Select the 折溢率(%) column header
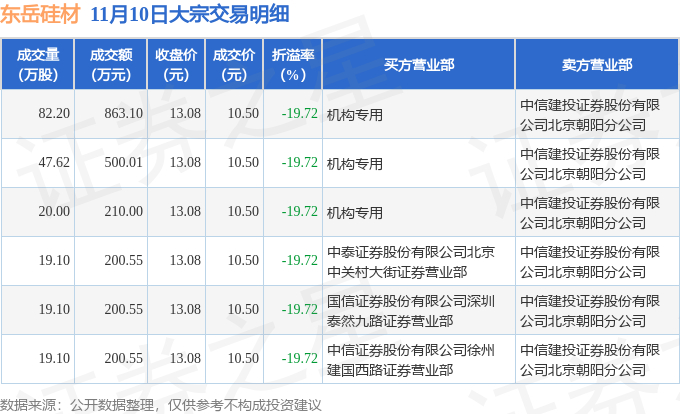The image size is (680, 414). [x=293, y=65]
